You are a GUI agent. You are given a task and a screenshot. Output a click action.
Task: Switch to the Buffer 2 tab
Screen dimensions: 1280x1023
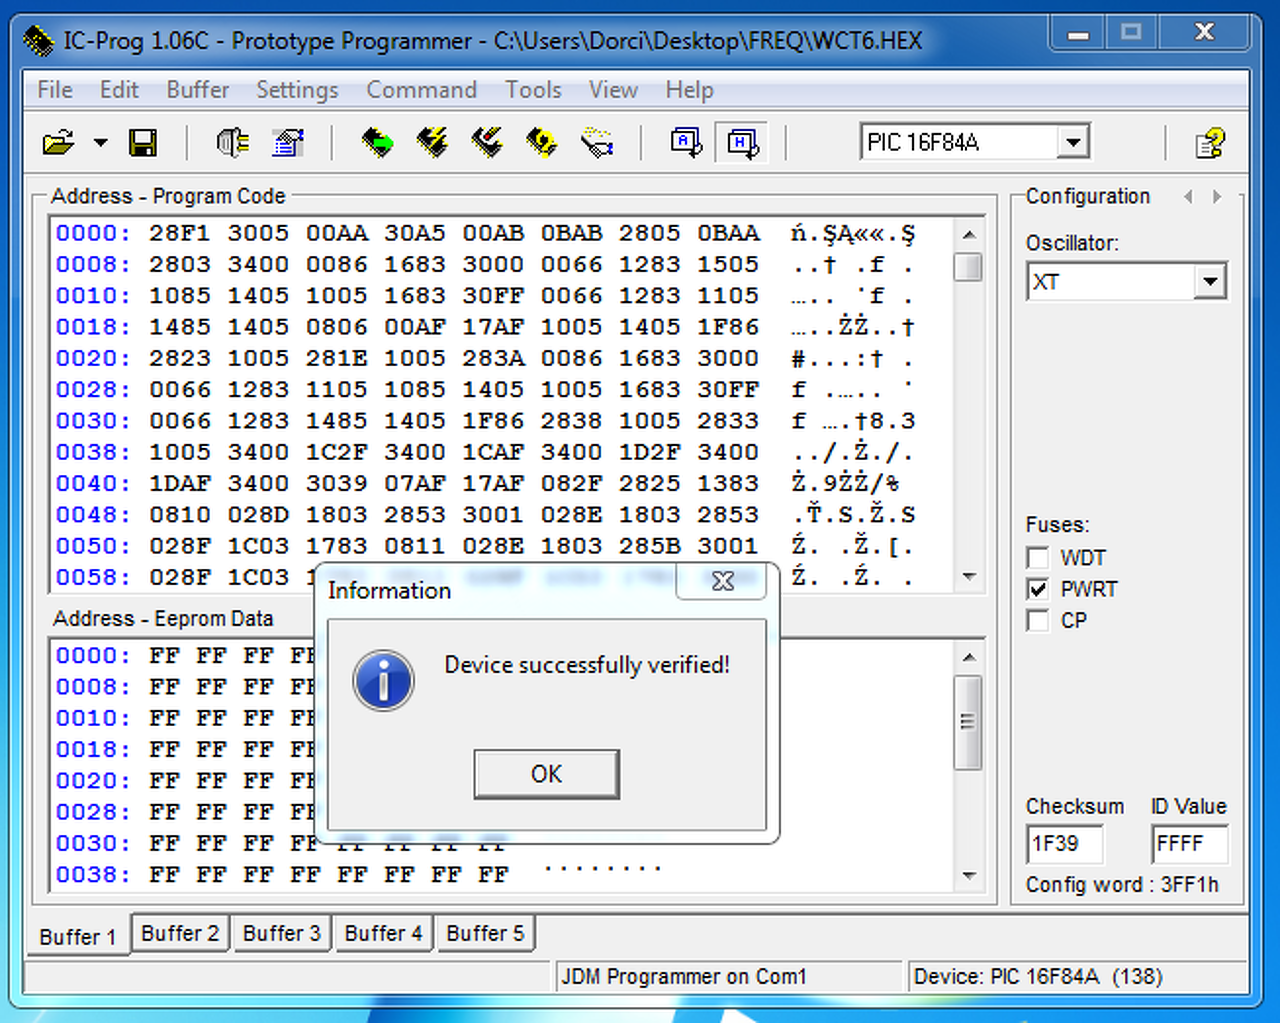coord(180,933)
